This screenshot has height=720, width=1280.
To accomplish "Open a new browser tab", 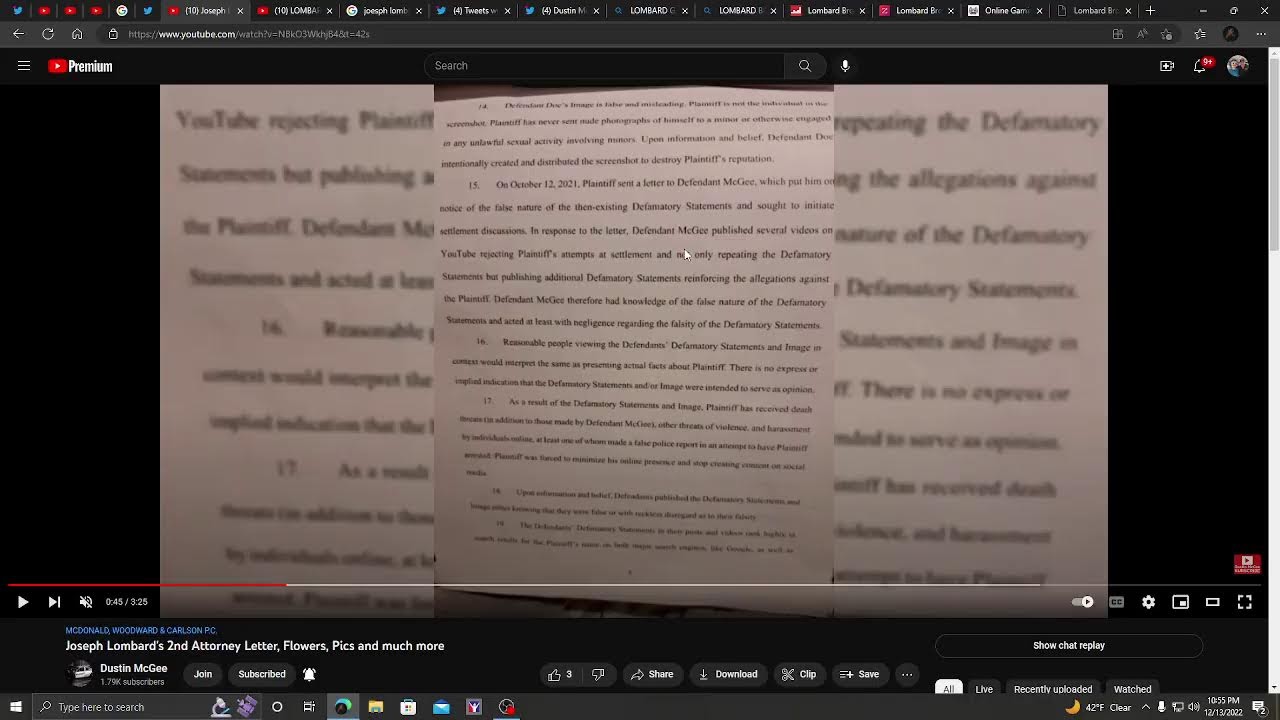I will [x=1150, y=11].
